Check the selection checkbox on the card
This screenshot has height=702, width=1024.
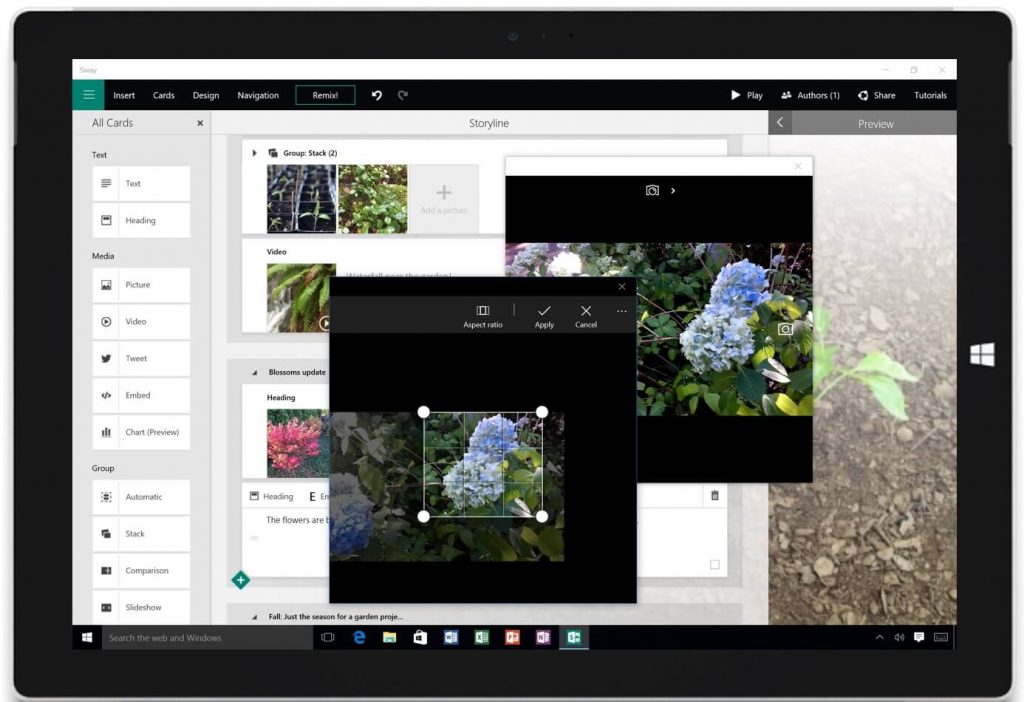(714, 564)
